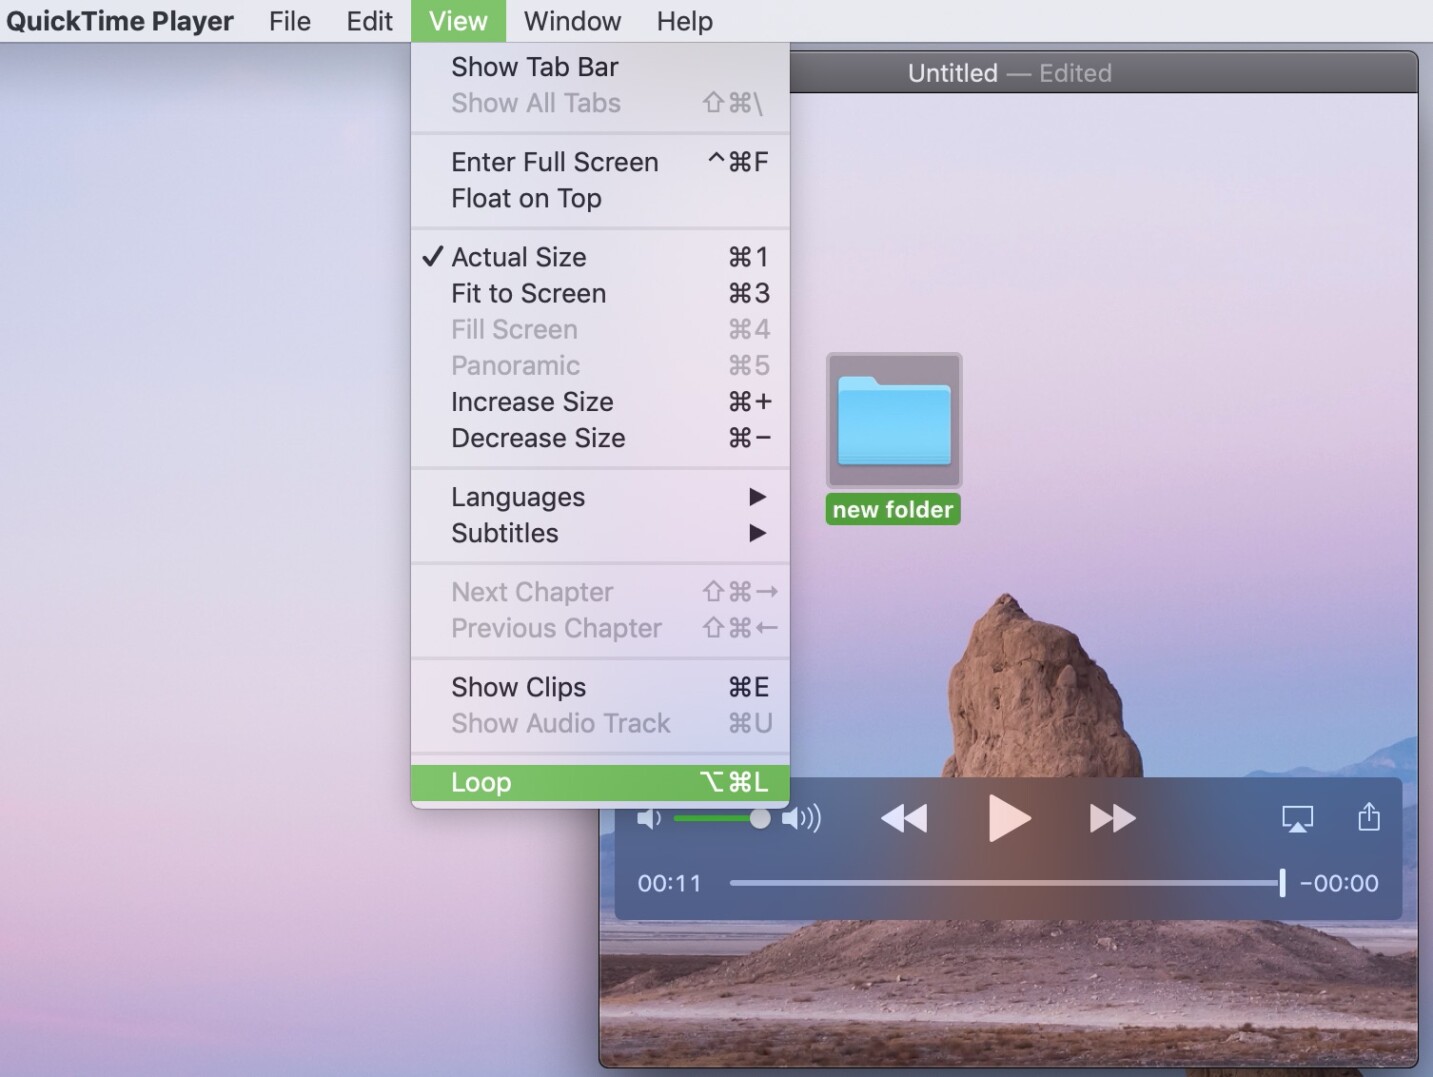The width and height of the screenshot is (1433, 1077).
Task: Open the Help menu
Action: coord(684,20)
